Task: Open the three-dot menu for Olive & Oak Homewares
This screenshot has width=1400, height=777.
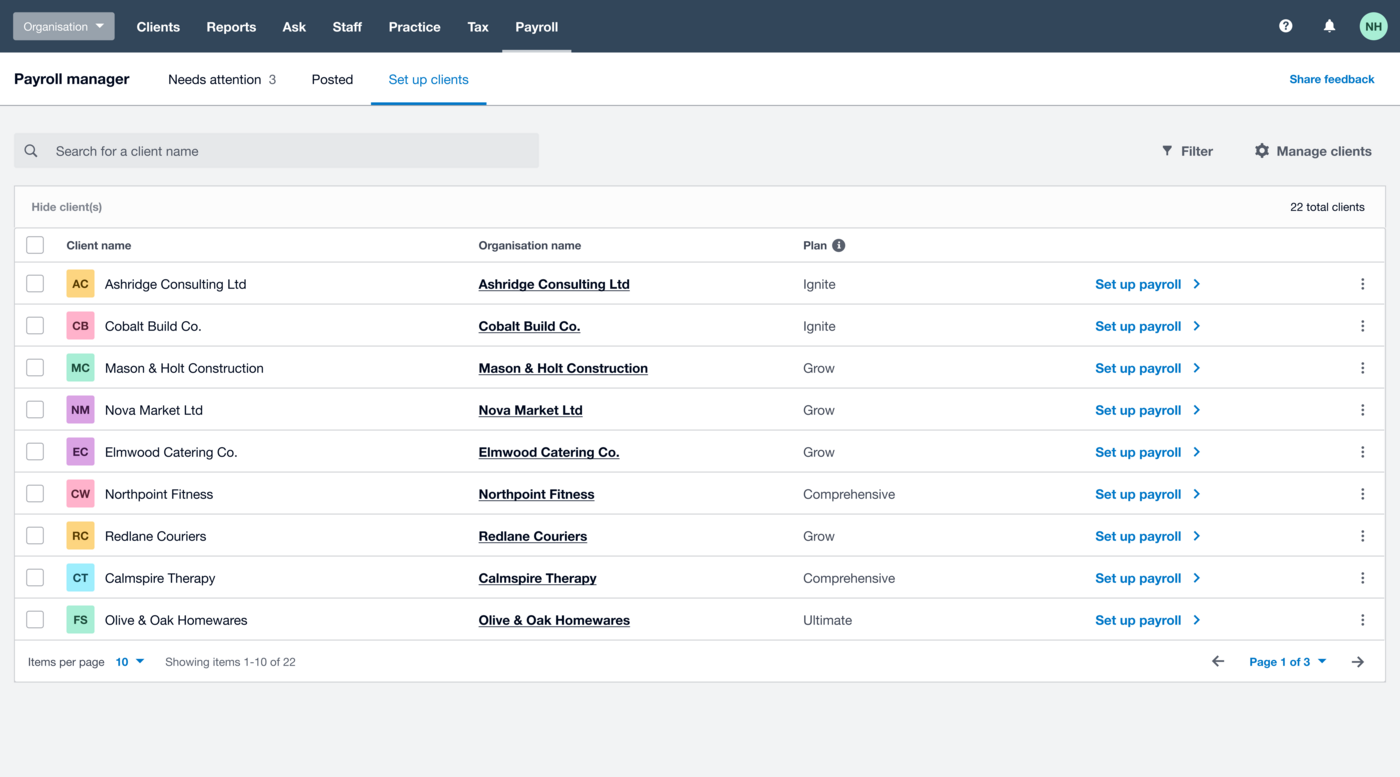Action: click(x=1362, y=620)
